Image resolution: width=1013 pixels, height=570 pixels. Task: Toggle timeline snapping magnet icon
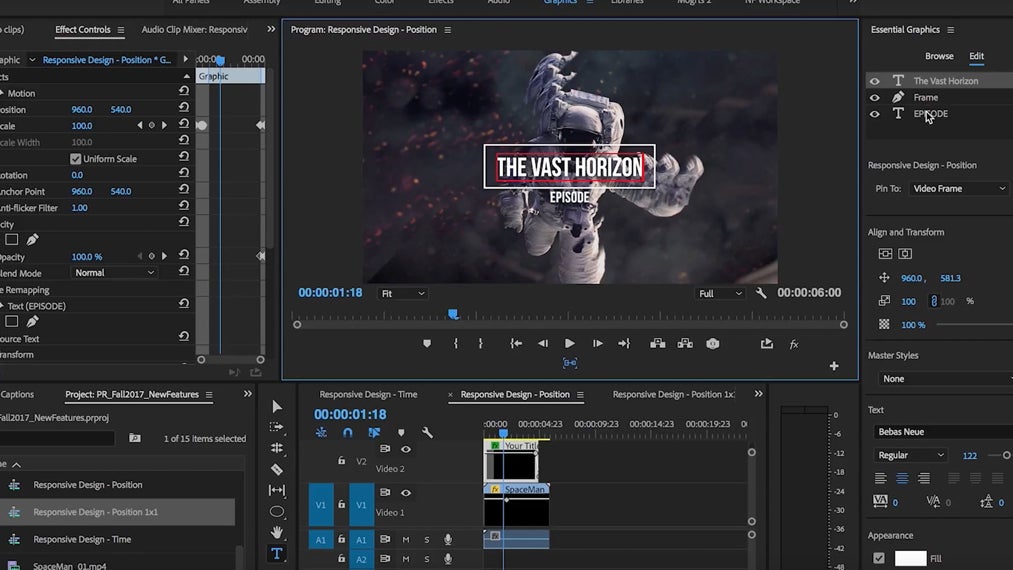pyautogui.click(x=348, y=433)
